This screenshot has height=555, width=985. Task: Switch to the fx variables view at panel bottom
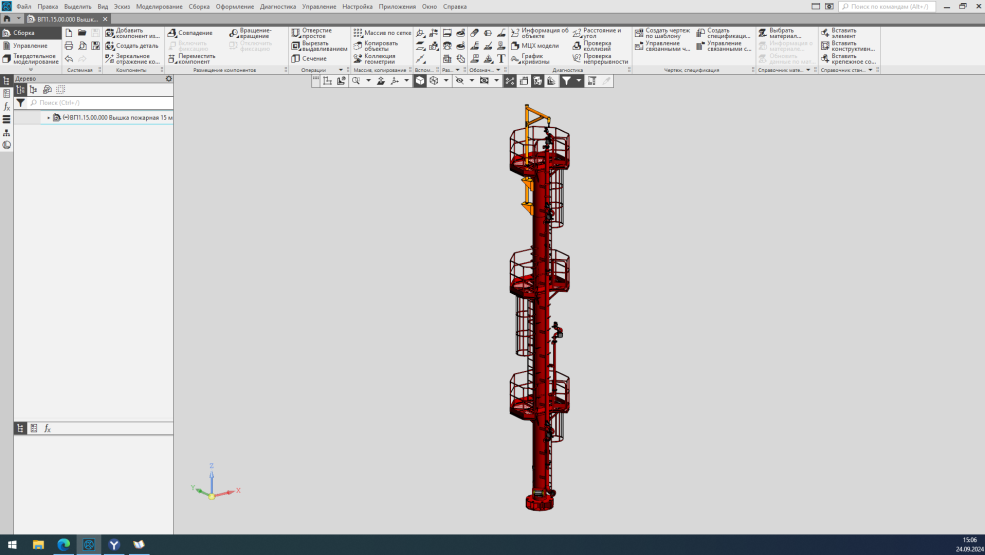pyautogui.click(x=47, y=428)
